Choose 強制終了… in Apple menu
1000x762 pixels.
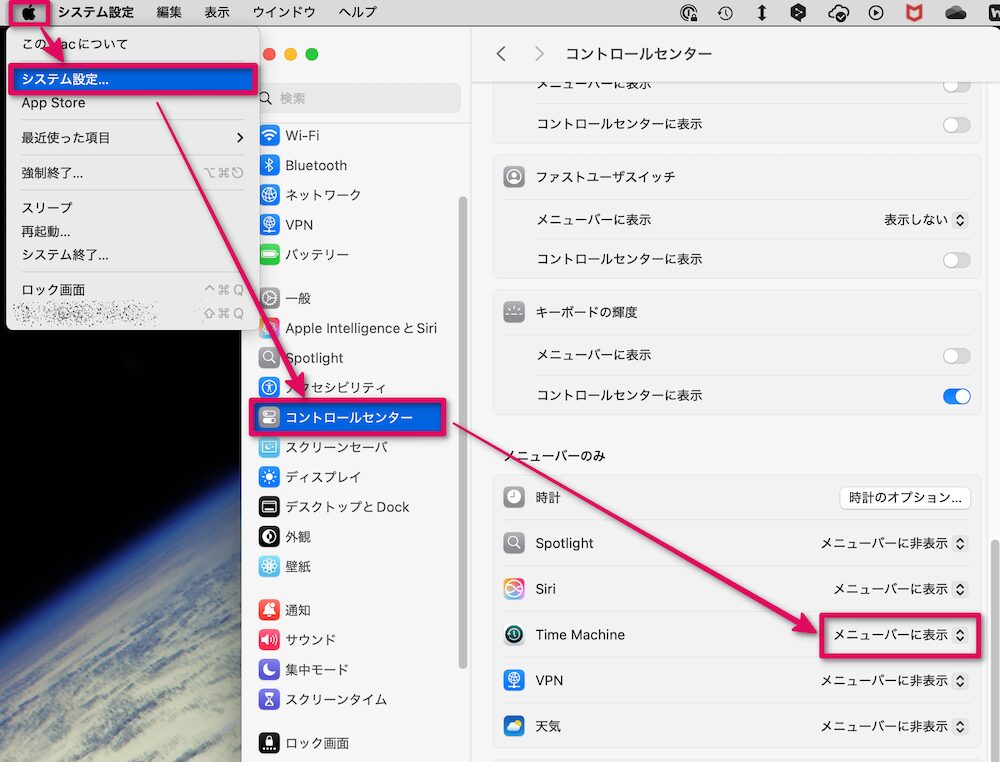click(132, 173)
